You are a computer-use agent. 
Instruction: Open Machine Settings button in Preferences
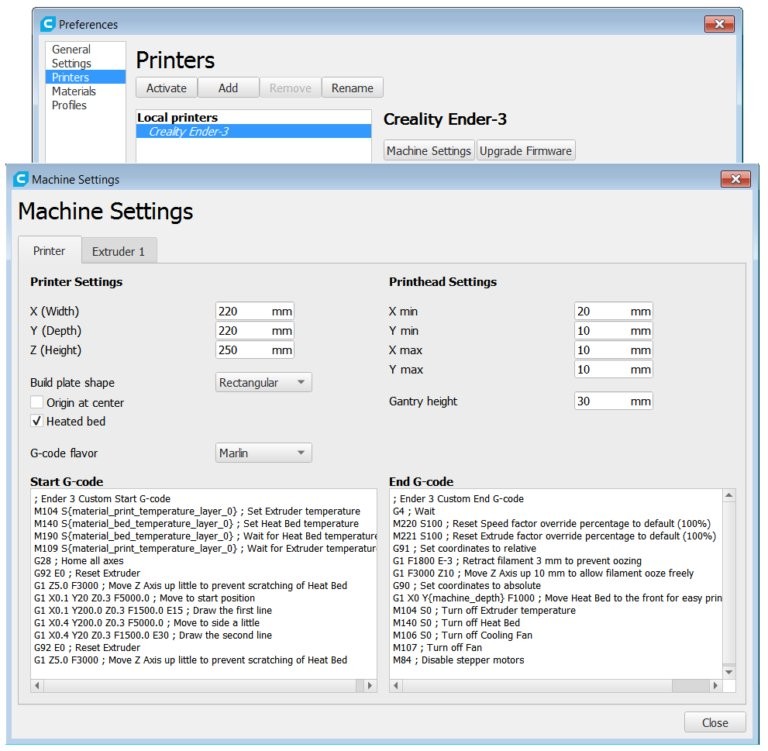coord(429,151)
